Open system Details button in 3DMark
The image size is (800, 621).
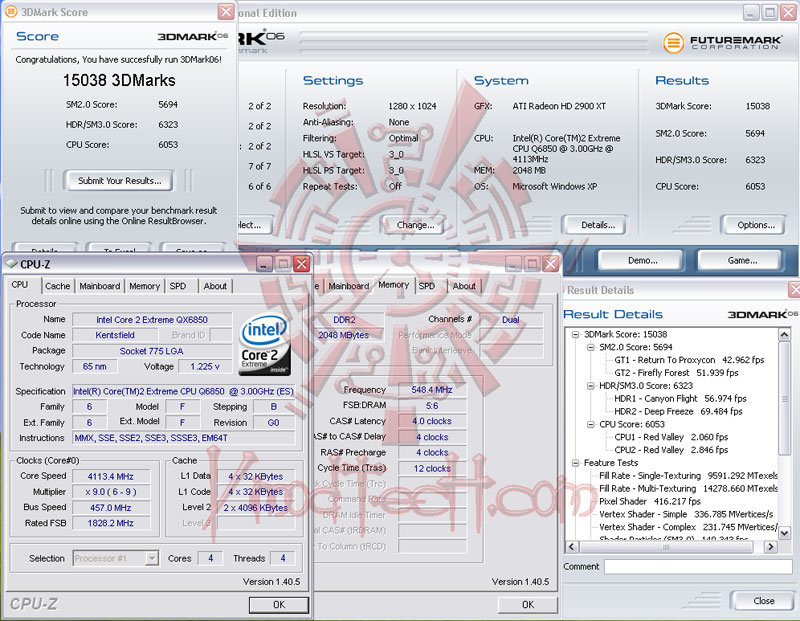[x=594, y=225]
